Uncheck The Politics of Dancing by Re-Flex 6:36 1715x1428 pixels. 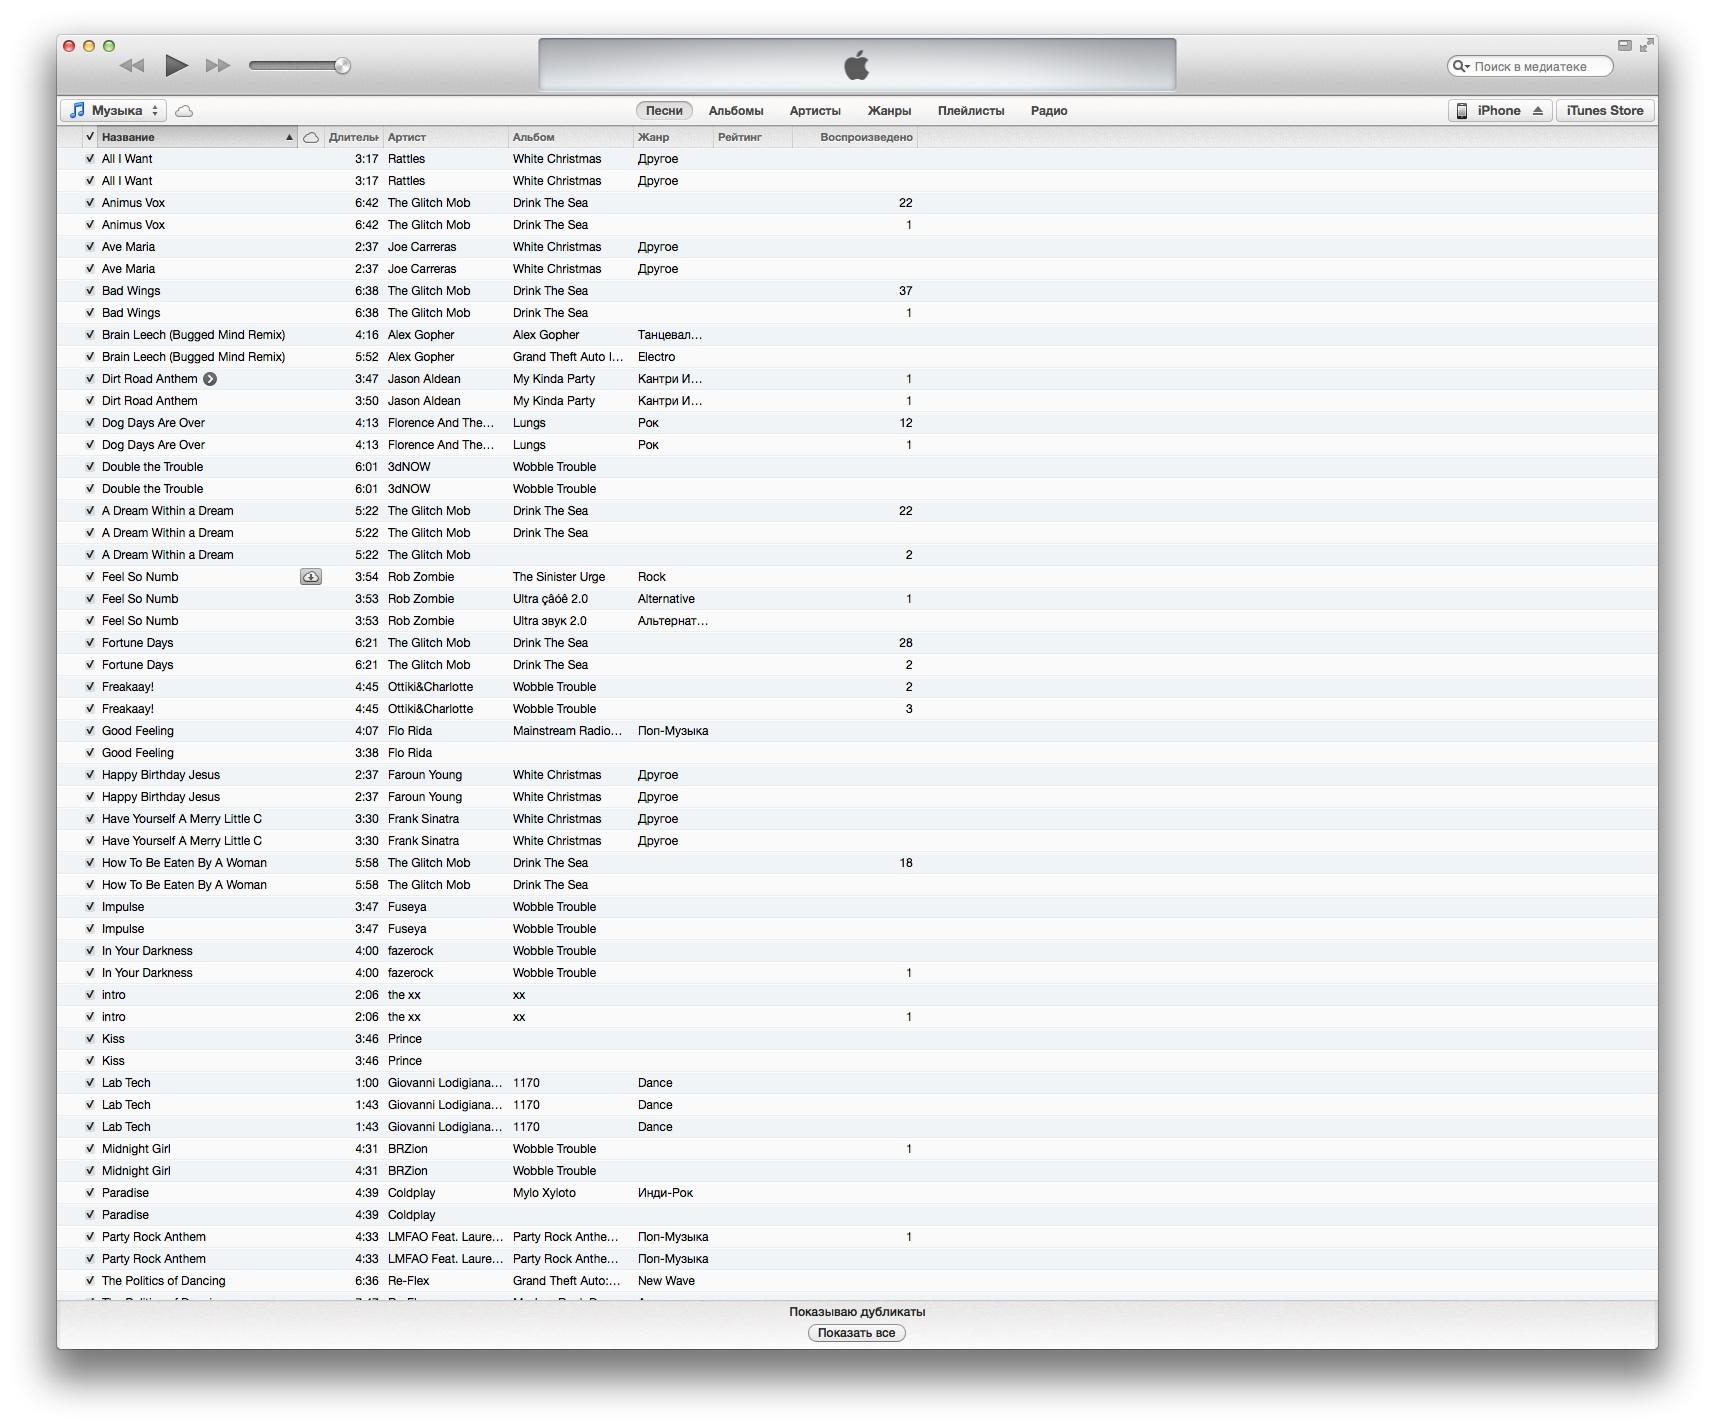[90, 1281]
